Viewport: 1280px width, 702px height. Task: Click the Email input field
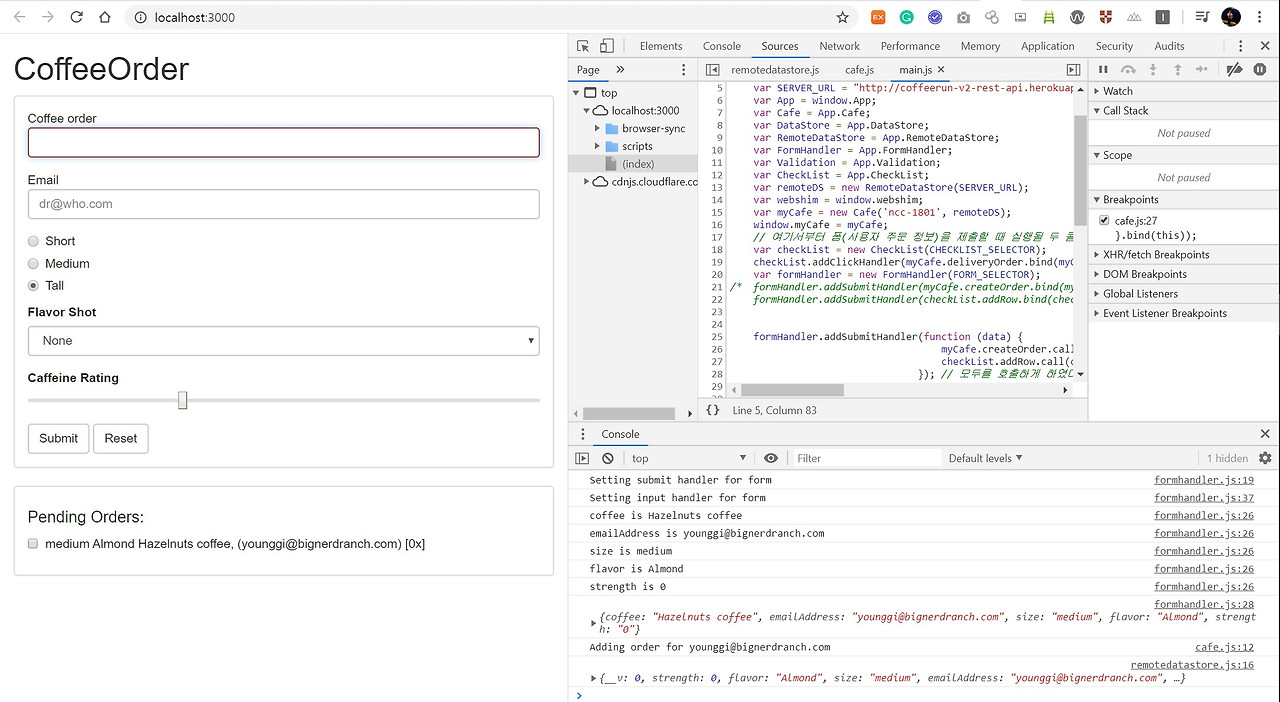tap(283, 204)
